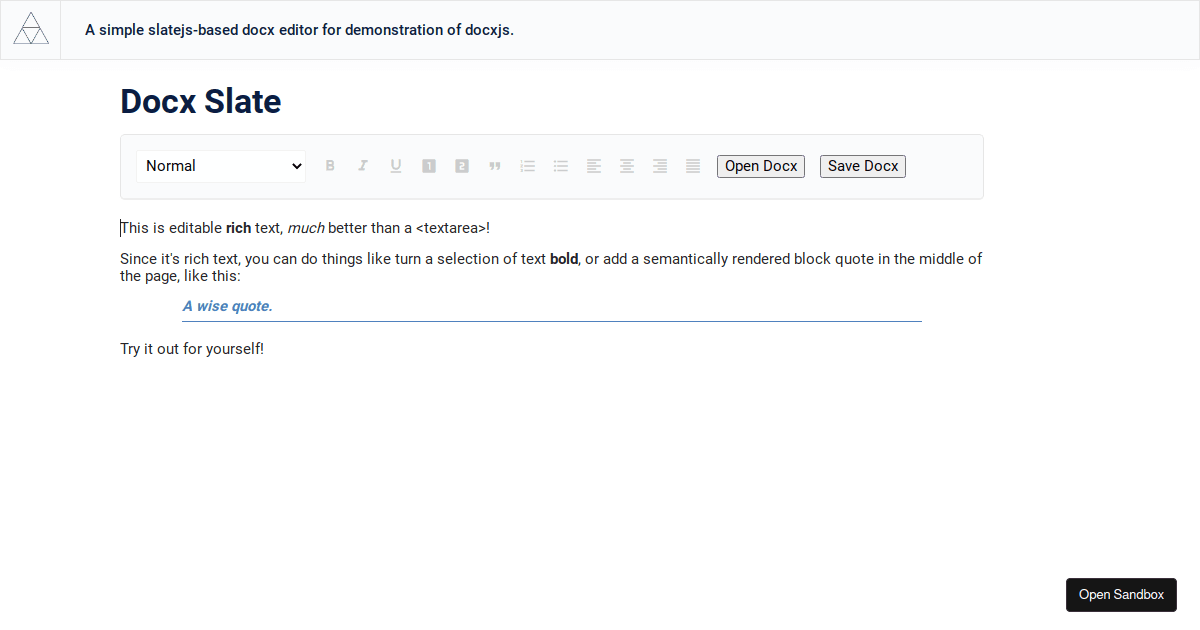Click the Open Sandbox button

(x=1121, y=594)
